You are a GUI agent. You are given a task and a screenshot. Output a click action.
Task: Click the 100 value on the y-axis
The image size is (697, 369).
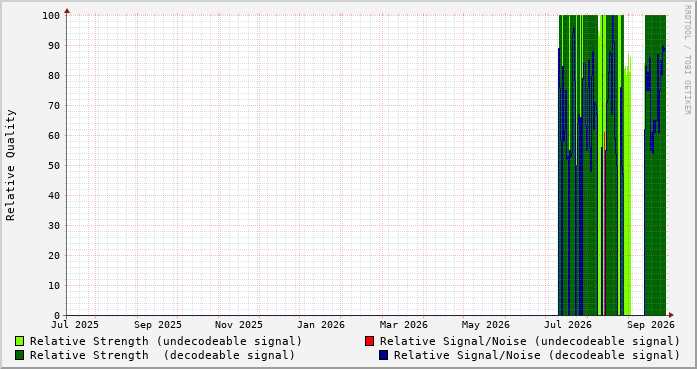click(x=51, y=16)
